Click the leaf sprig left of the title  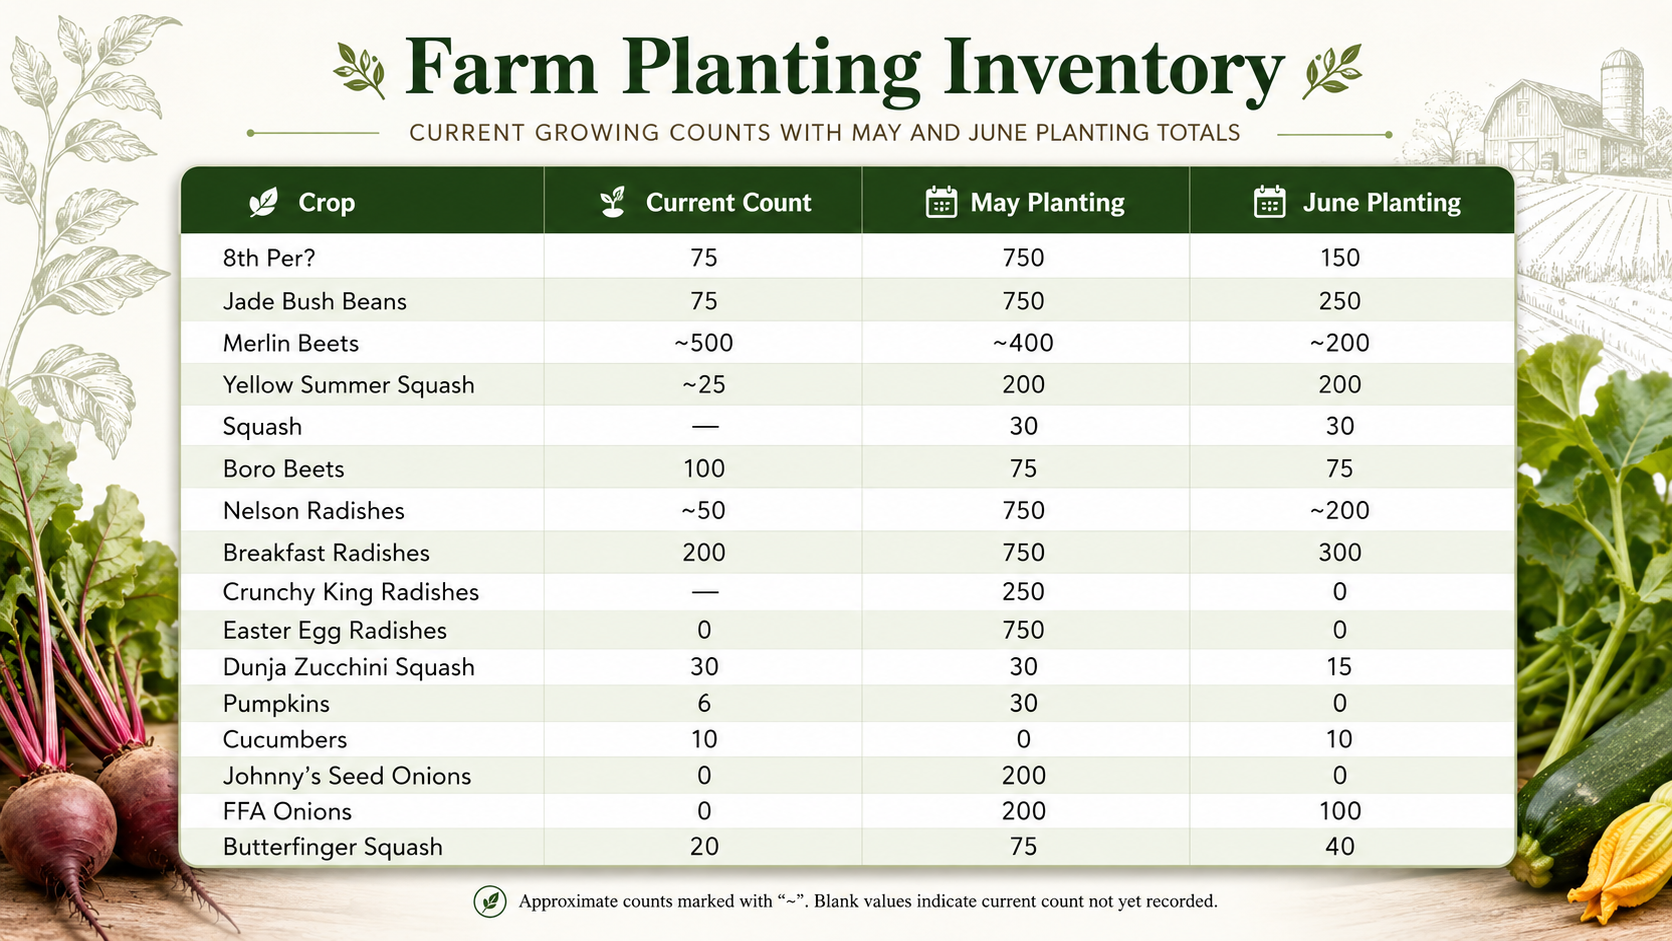(x=360, y=70)
